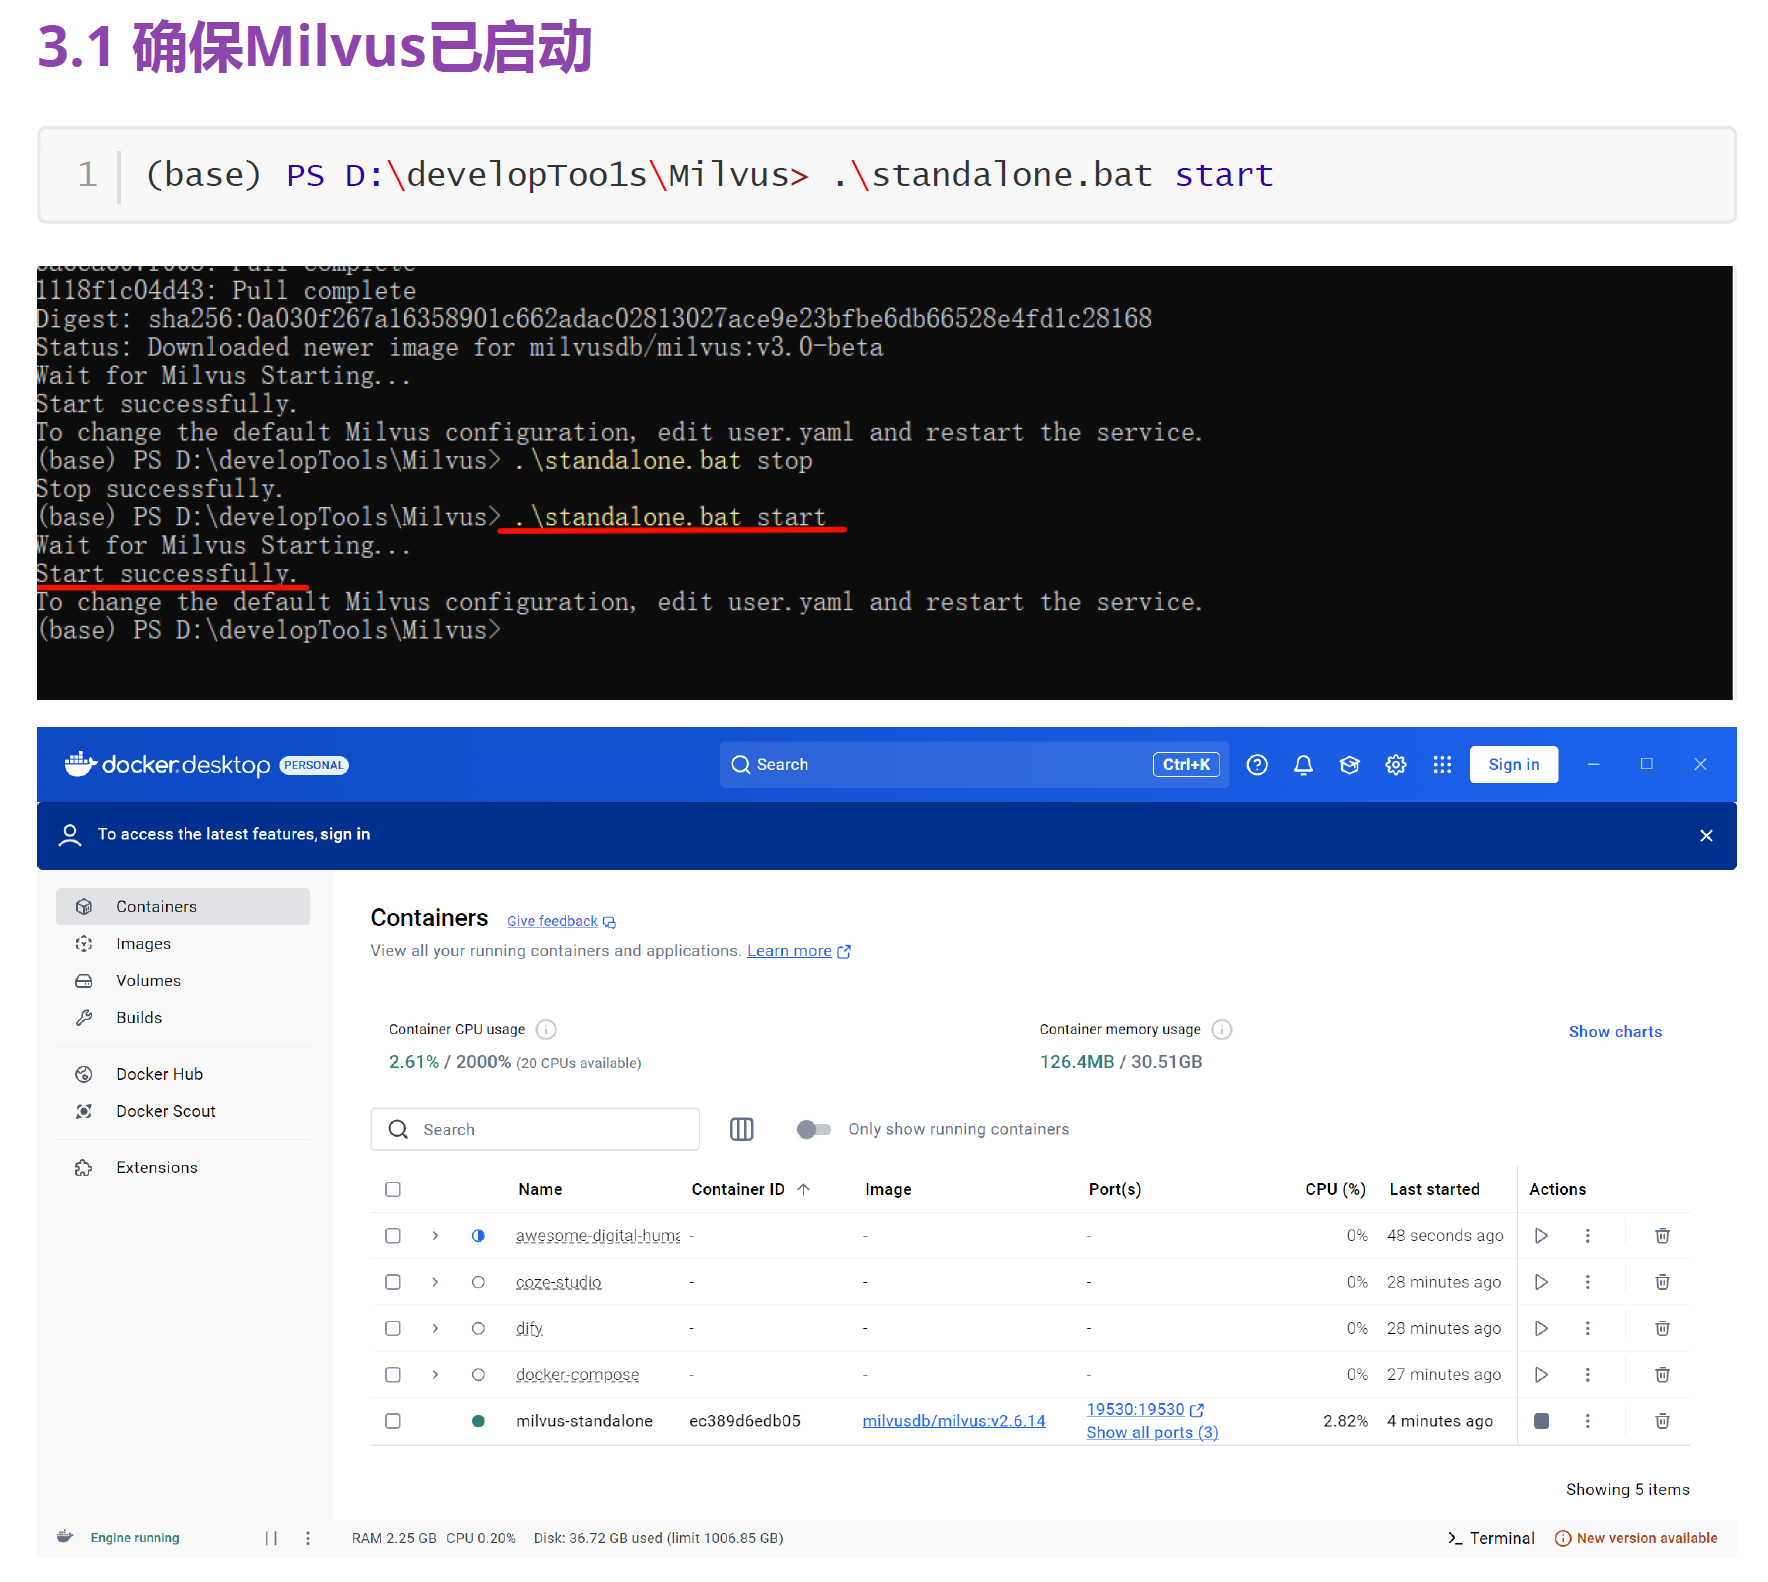Open more actions for milvus-standalone
Viewport: 1768px width, 1582px height.
(1587, 1421)
